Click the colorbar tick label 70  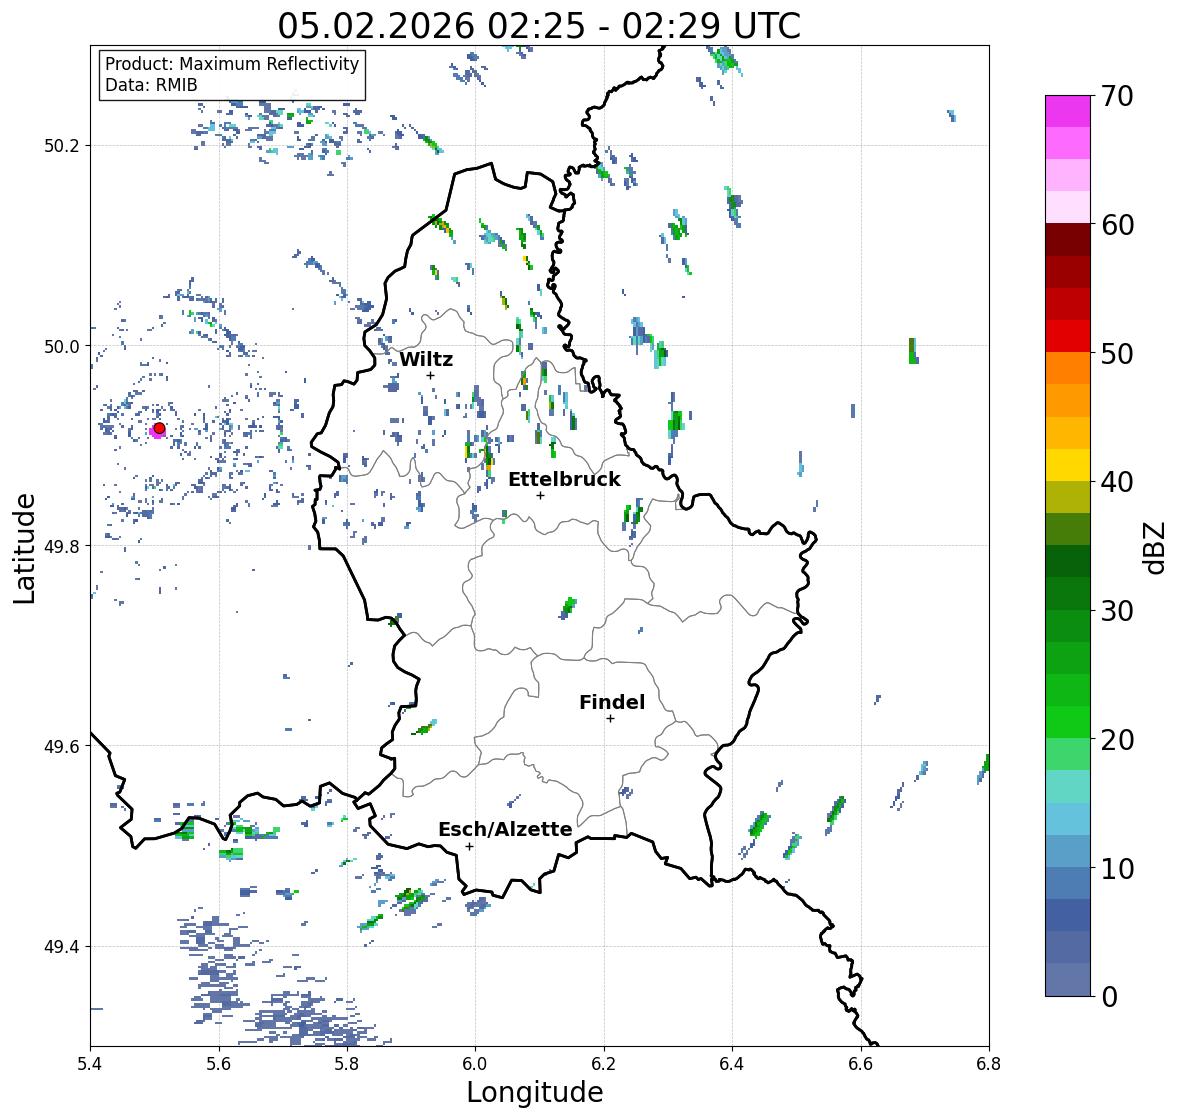[x=1117, y=96]
